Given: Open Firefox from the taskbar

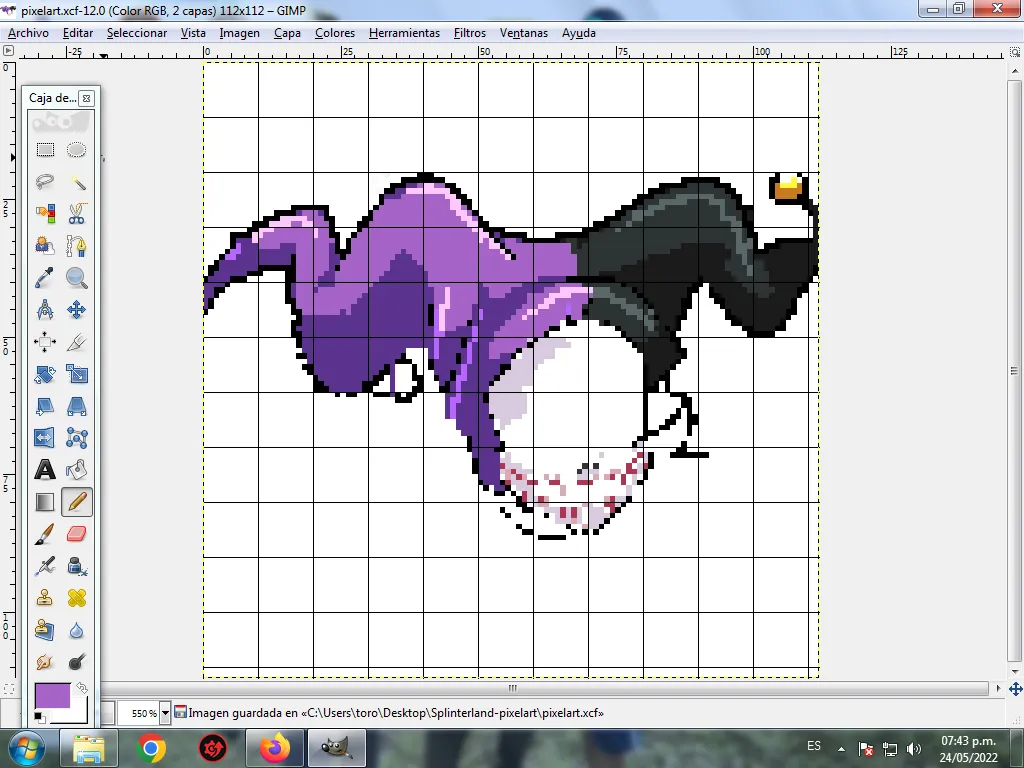Looking at the screenshot, I should (274, 748).
